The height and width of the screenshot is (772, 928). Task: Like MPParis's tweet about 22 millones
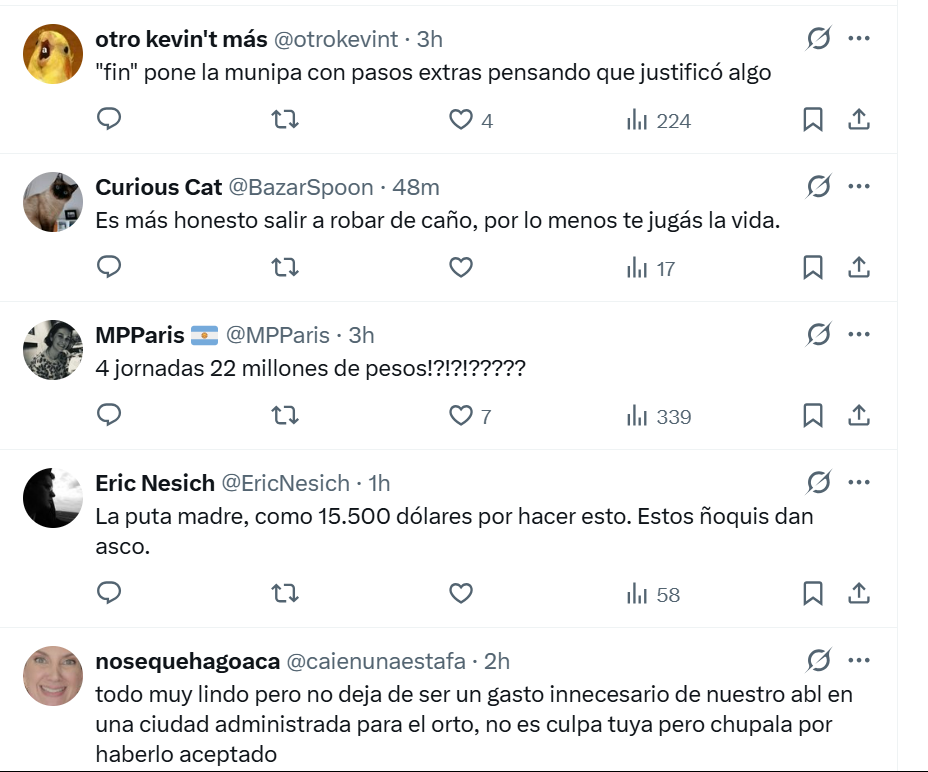[x=461, y=415]
